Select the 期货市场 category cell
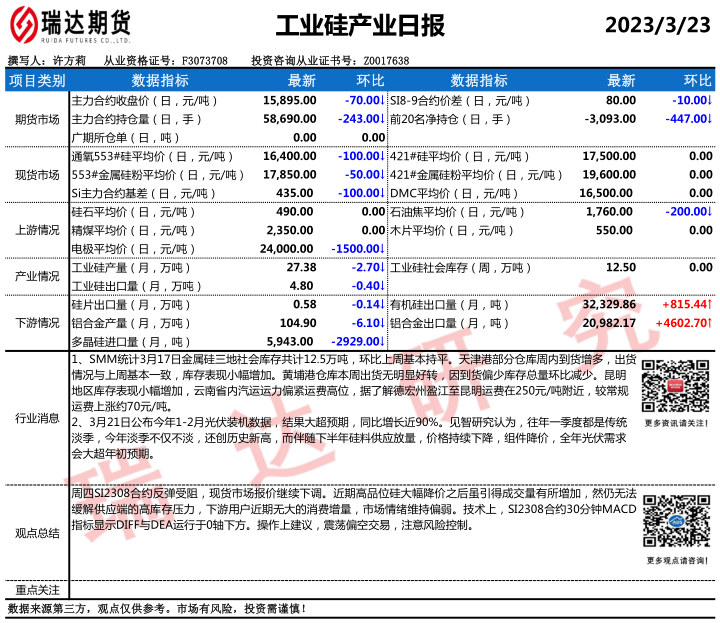Screen dimensions: 720x623 tap(36, 119)
